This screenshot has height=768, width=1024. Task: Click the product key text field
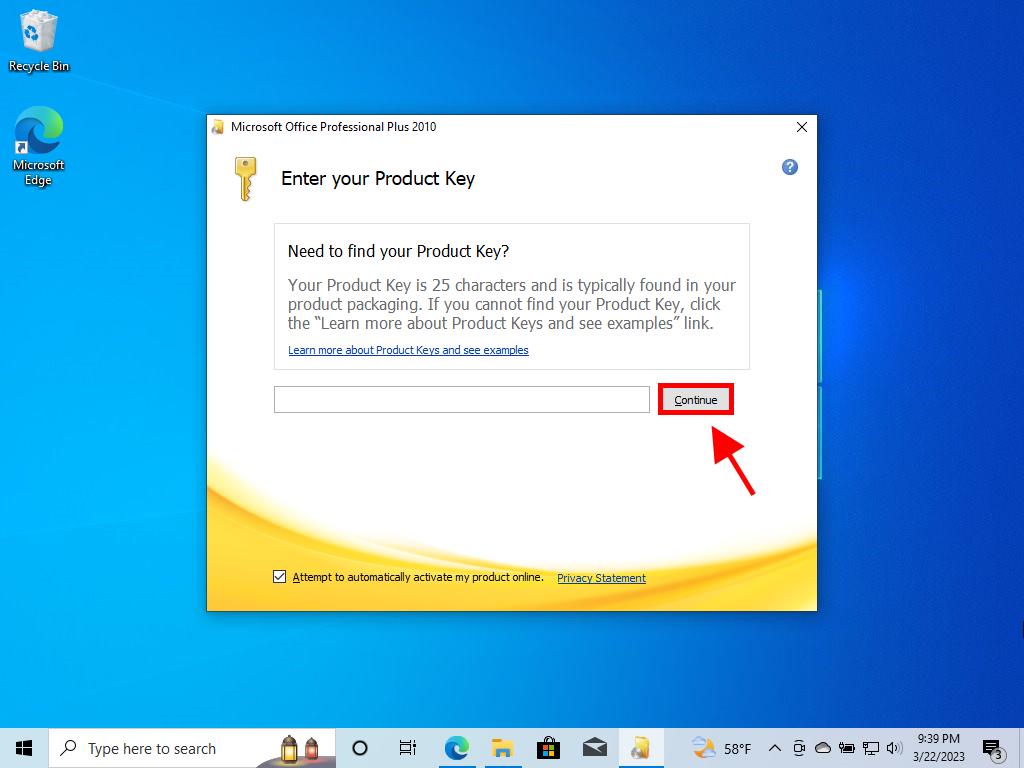[x=462, y=400]
